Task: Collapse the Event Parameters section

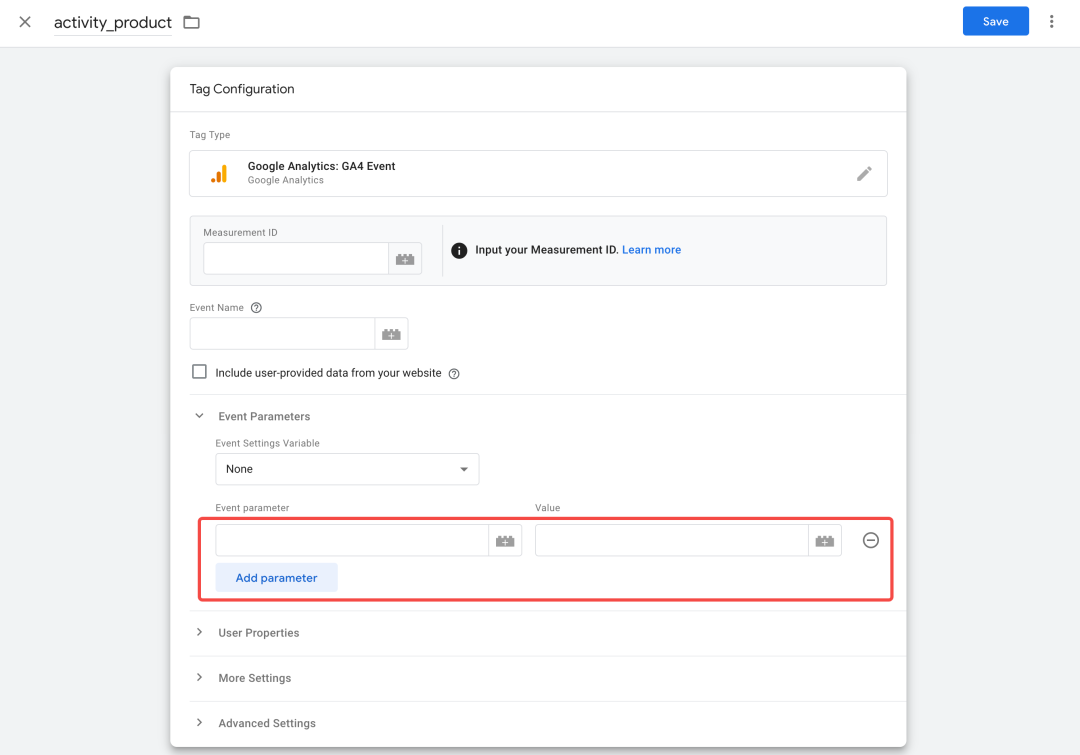Action: [199, 416]
